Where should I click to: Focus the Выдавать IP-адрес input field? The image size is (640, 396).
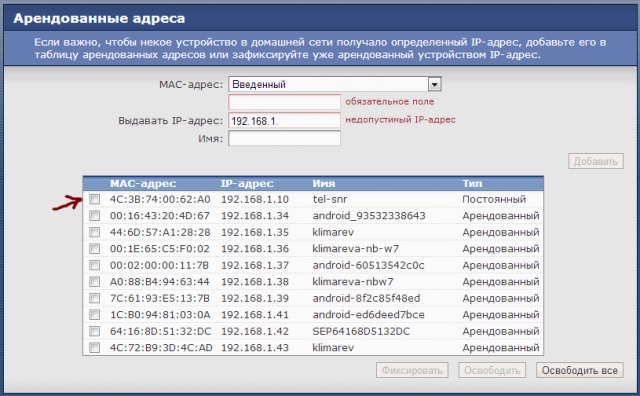coord(284,120)
